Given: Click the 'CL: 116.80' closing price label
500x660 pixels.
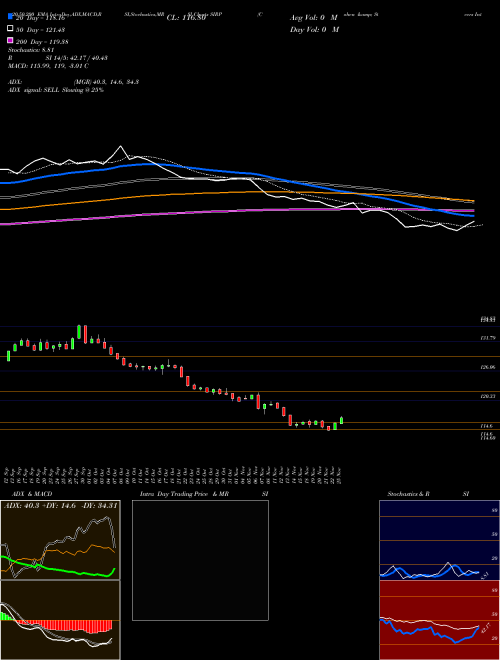Looking at the screenshot, I should pos(186,18).
